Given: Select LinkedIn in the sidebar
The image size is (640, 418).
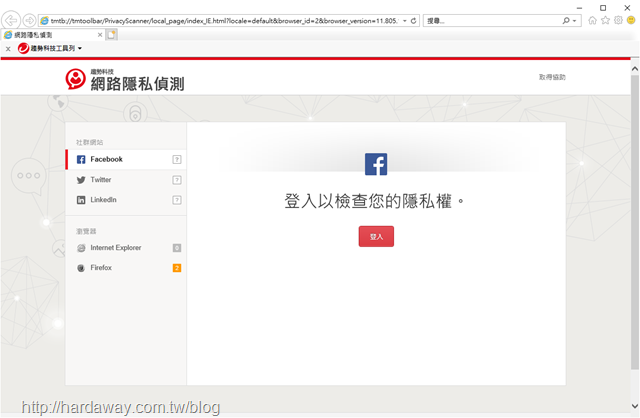Looking at the screenshot, I should coord(126,200).
